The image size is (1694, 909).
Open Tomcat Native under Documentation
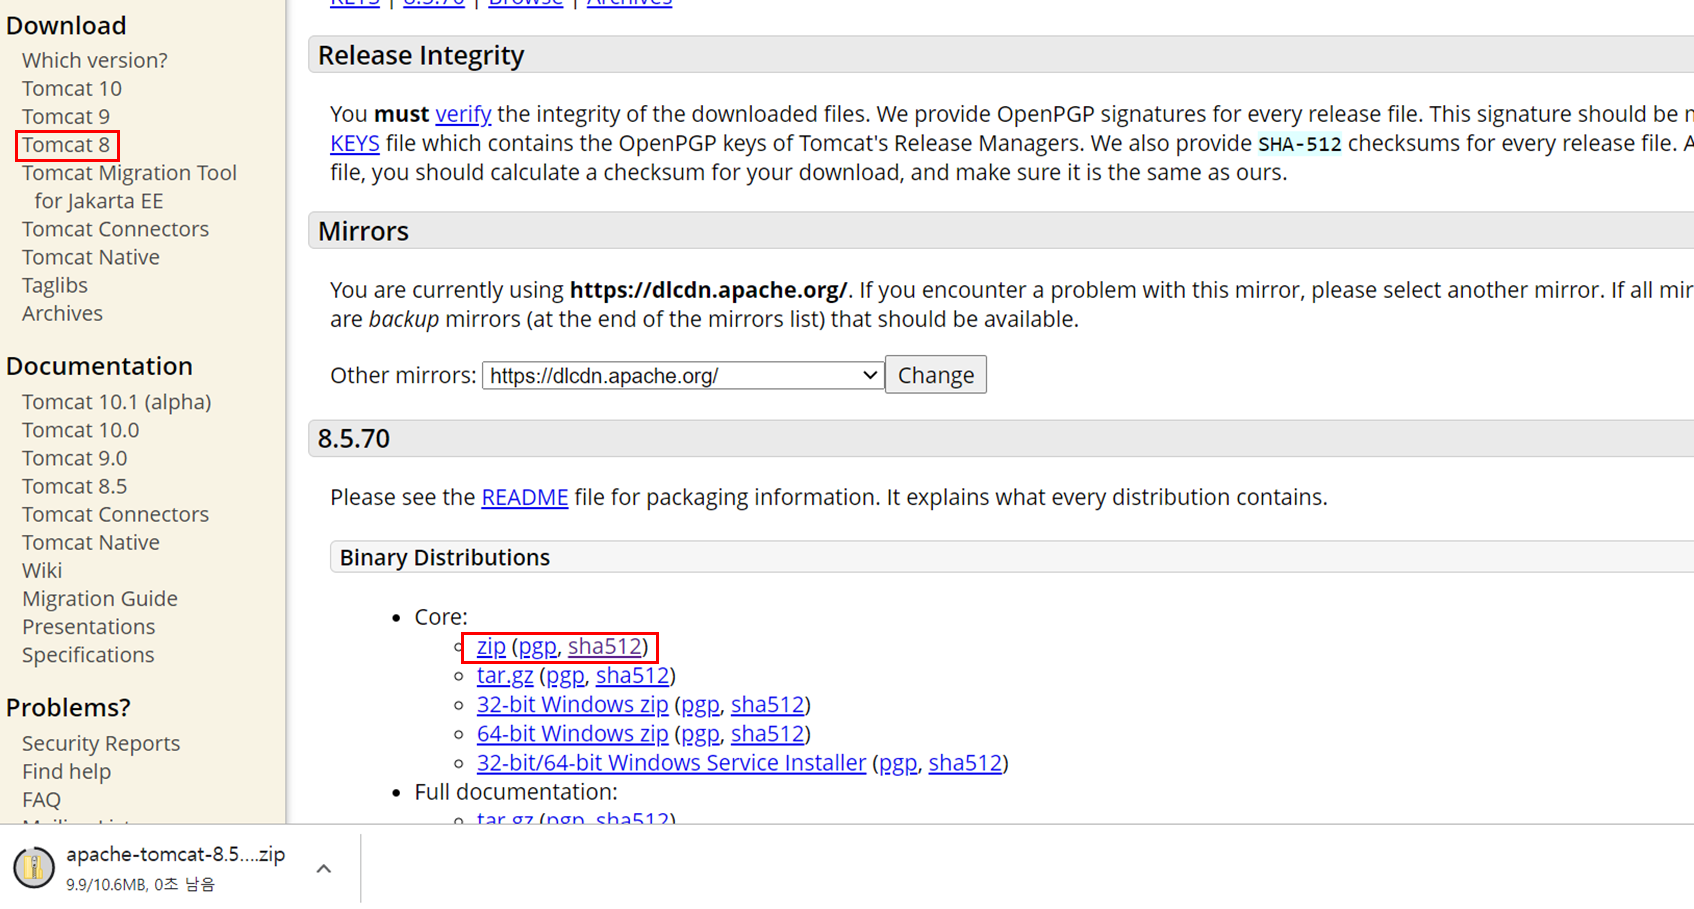point(91,542)
